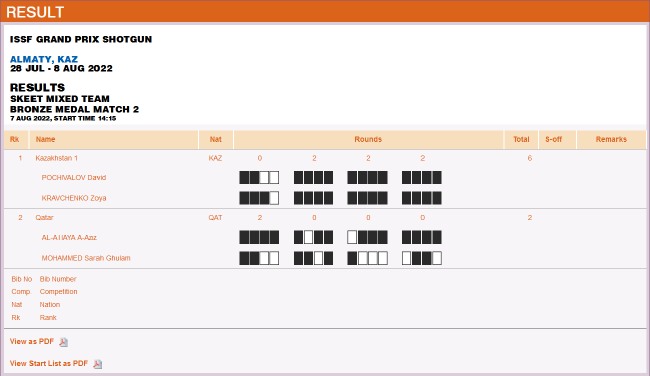Select the 28 JUL - 8 AUG 2022 date

[61, 68]
